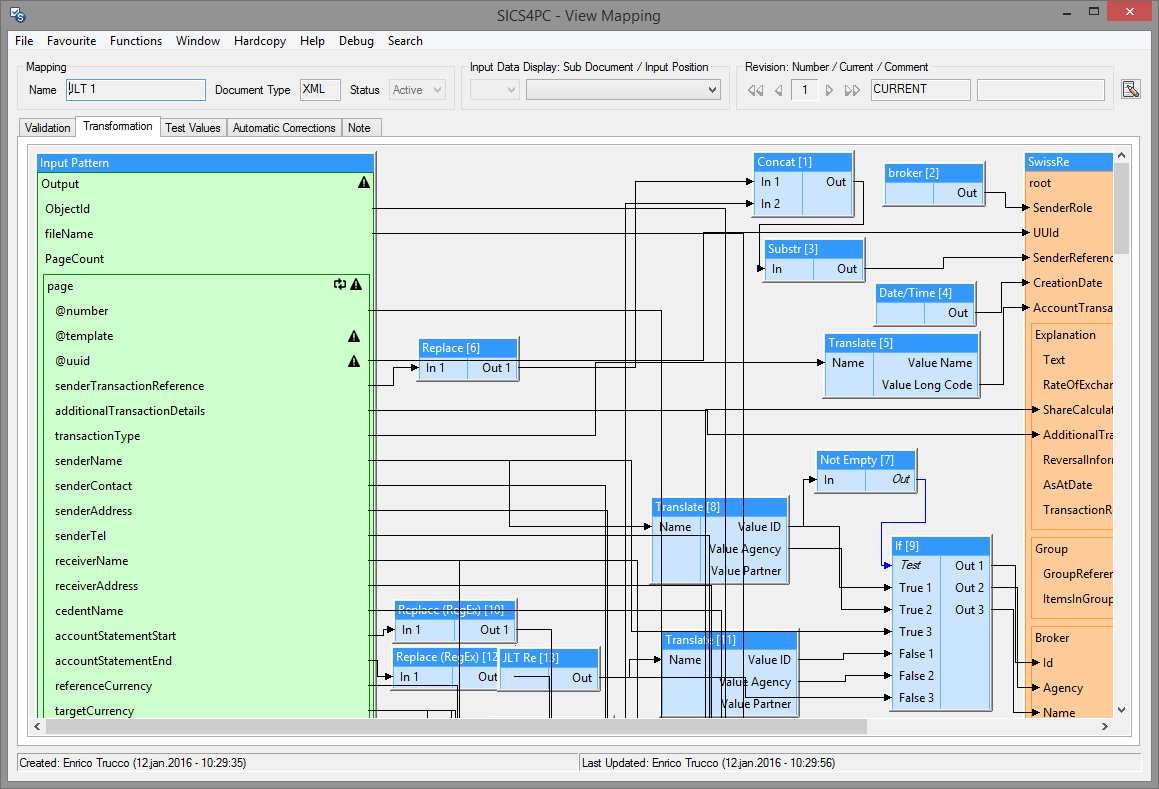Click warning icon next to Output
1159x789 pixels.
pyautogui.click(x=364, y=183)
